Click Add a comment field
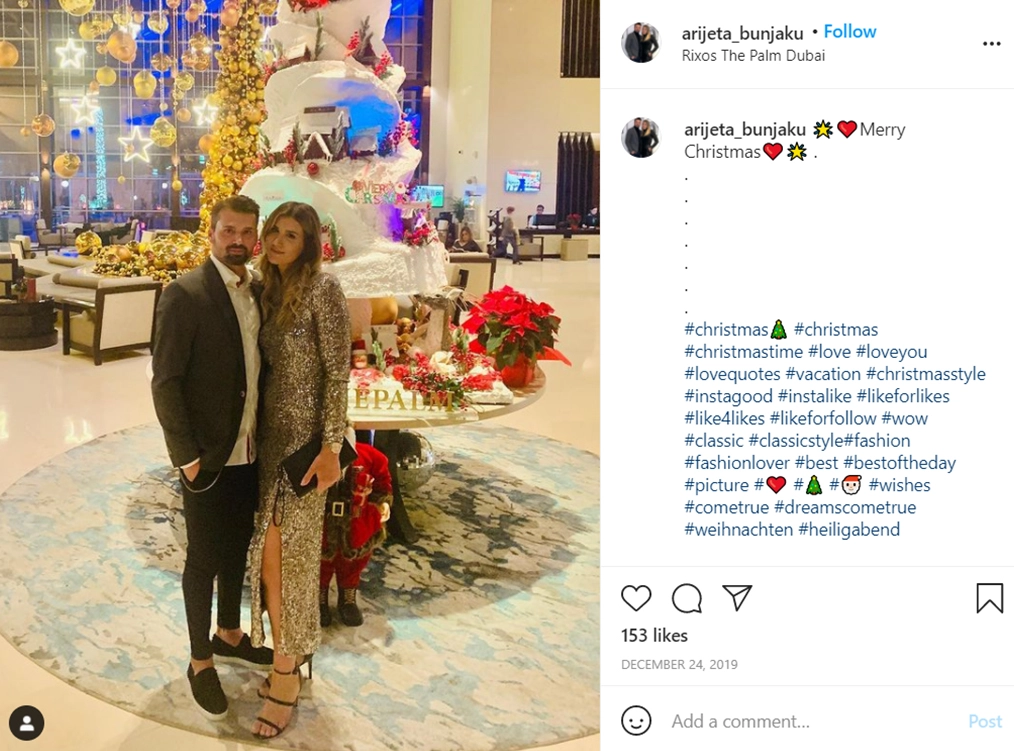The image size is (1014, 751). point(815,721)
